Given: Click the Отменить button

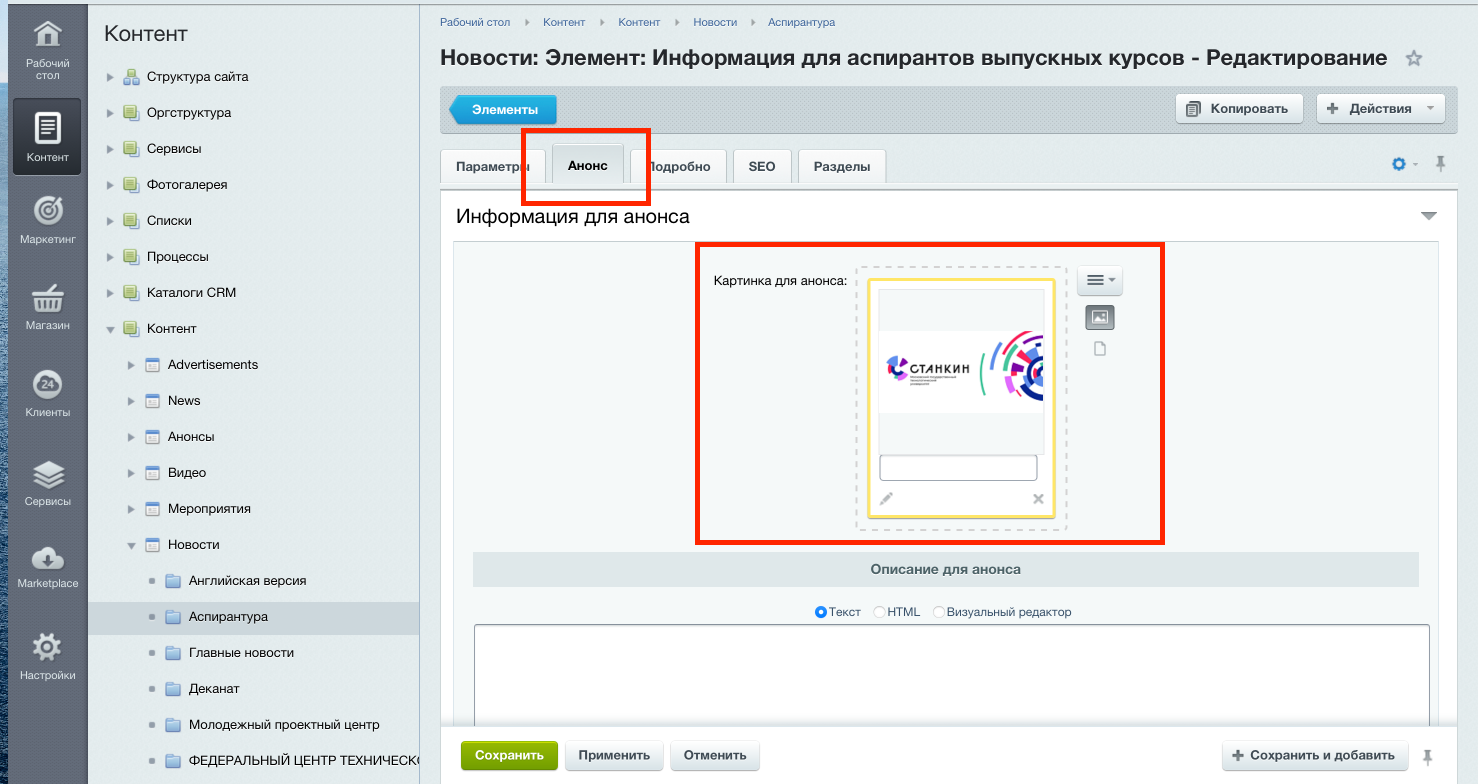Looking at the screenshot, I should click(715, 756).
